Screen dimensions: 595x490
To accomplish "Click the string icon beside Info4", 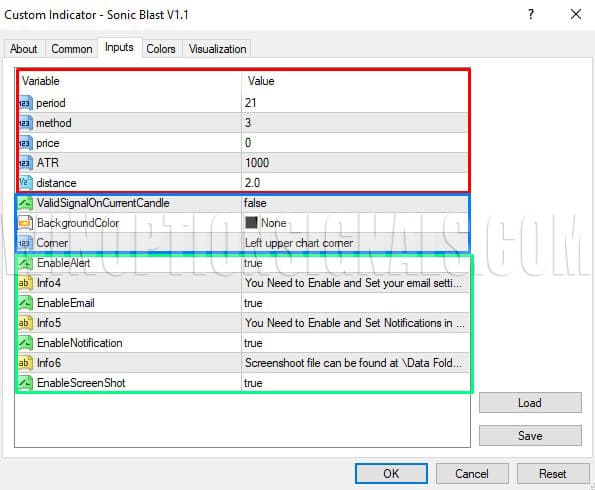I will 25,283.
